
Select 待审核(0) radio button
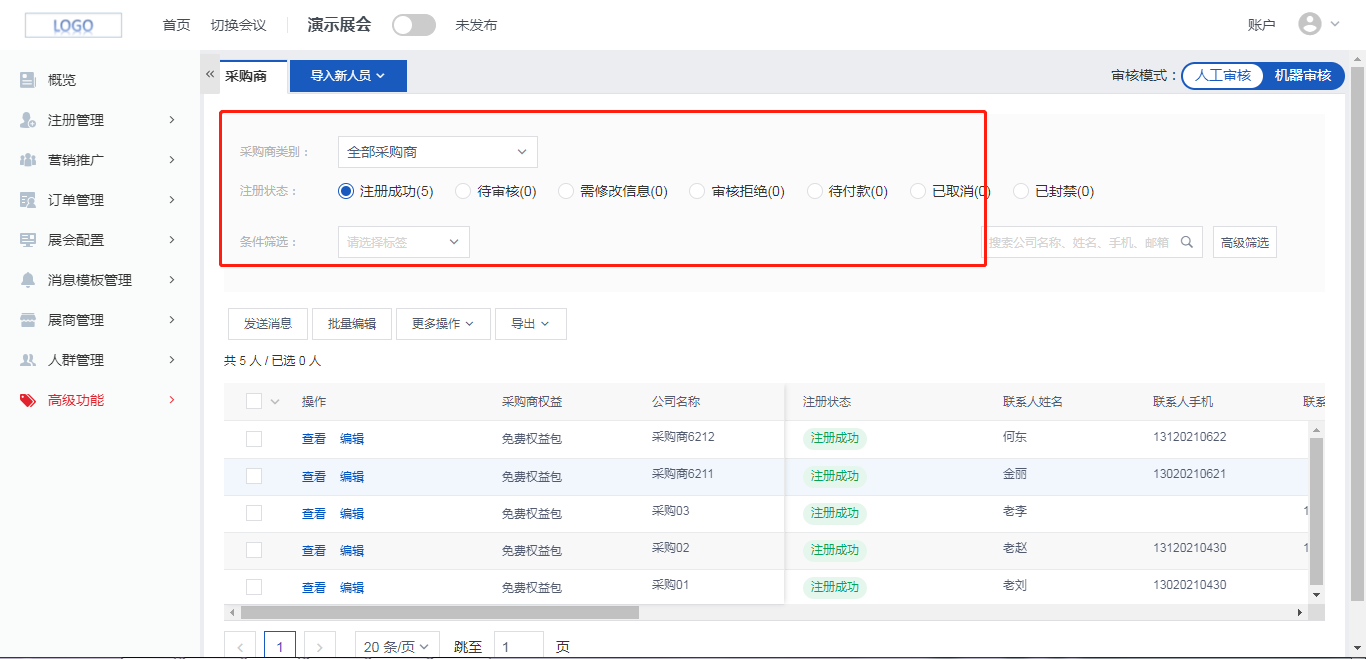[x=463, y=191]
